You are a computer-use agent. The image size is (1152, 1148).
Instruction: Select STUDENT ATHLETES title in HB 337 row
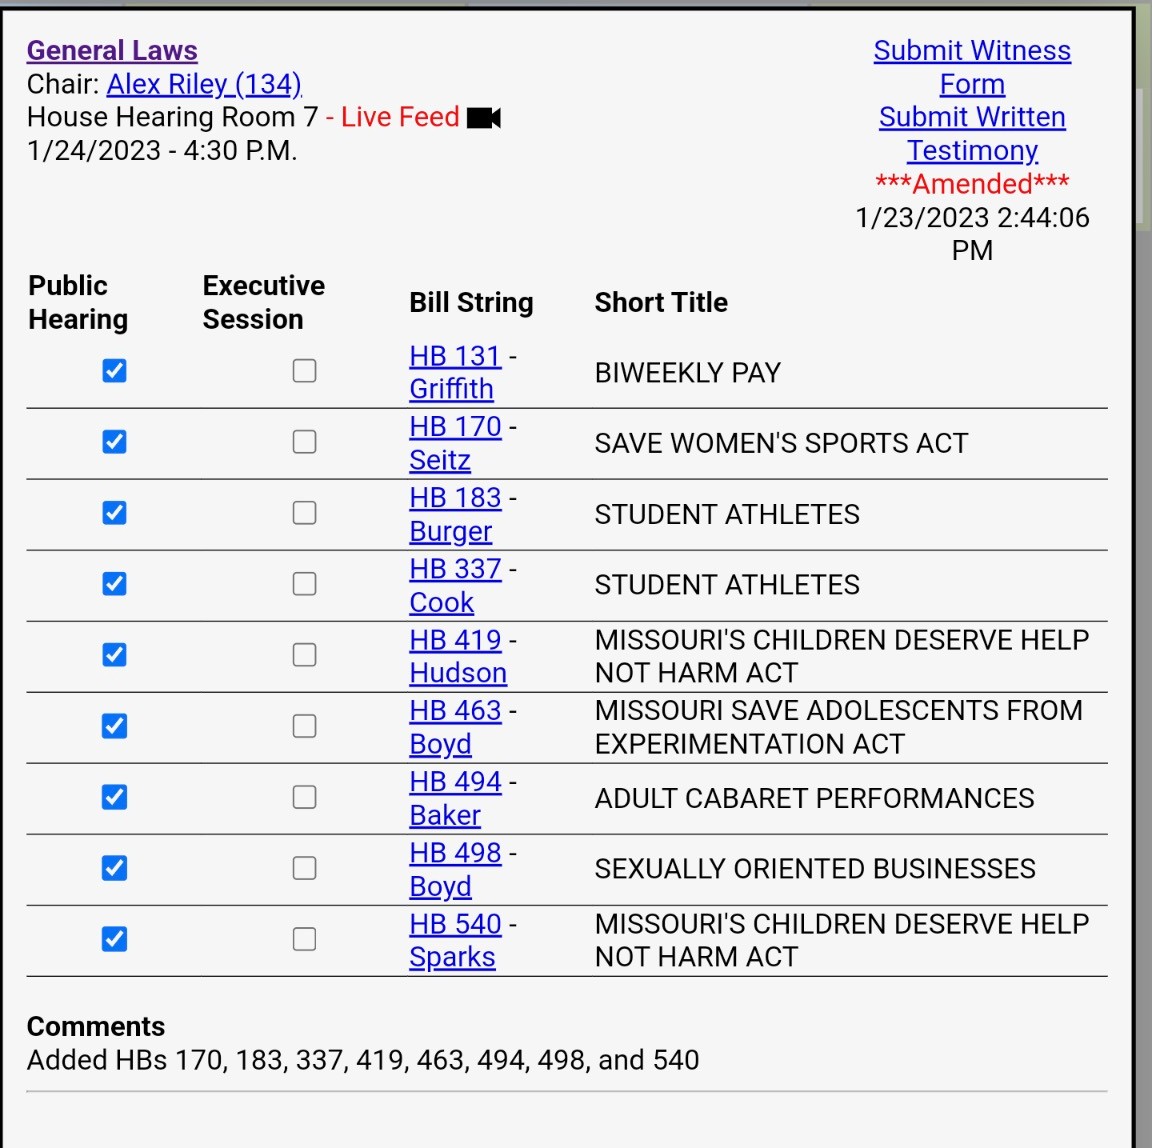tap(727, 585)
